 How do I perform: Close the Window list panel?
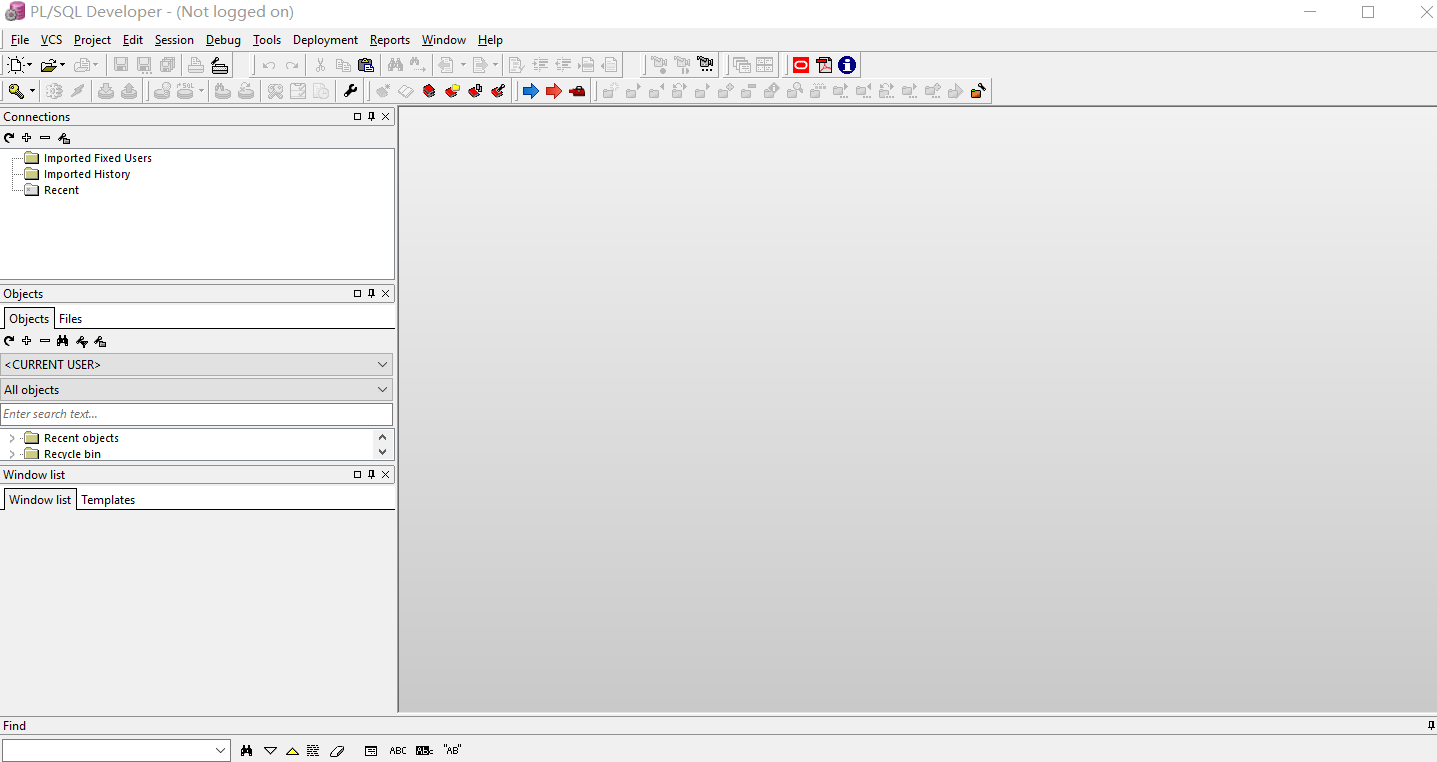click(x=386, y=475)
